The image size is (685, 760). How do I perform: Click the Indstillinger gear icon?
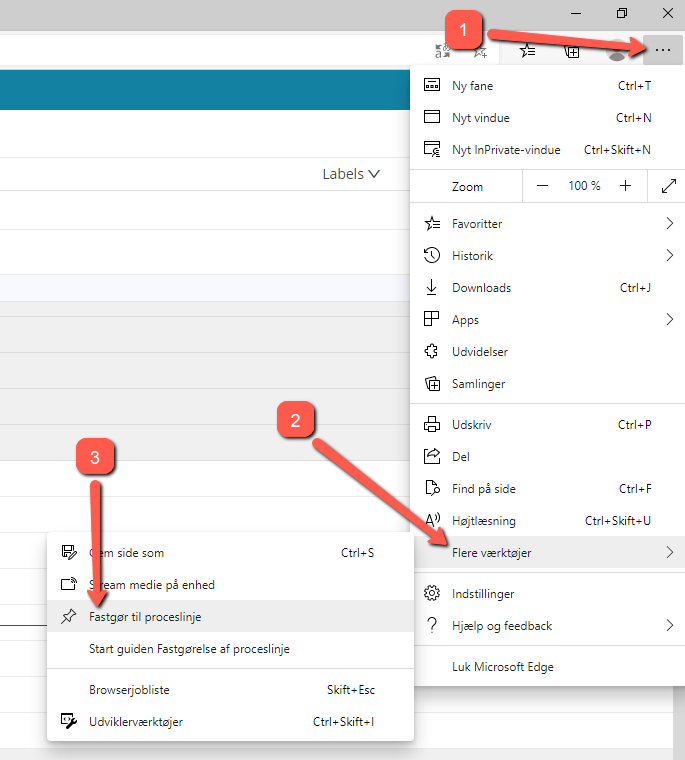(432, 593)
